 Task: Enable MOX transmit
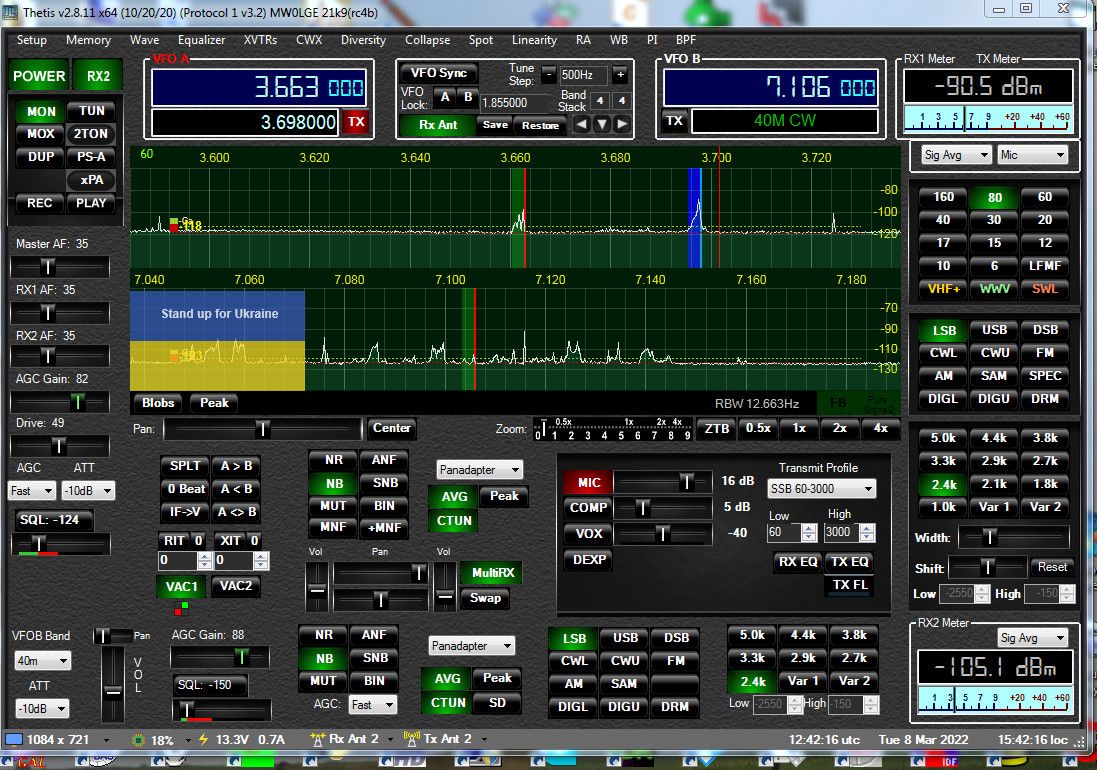[41, 134]
